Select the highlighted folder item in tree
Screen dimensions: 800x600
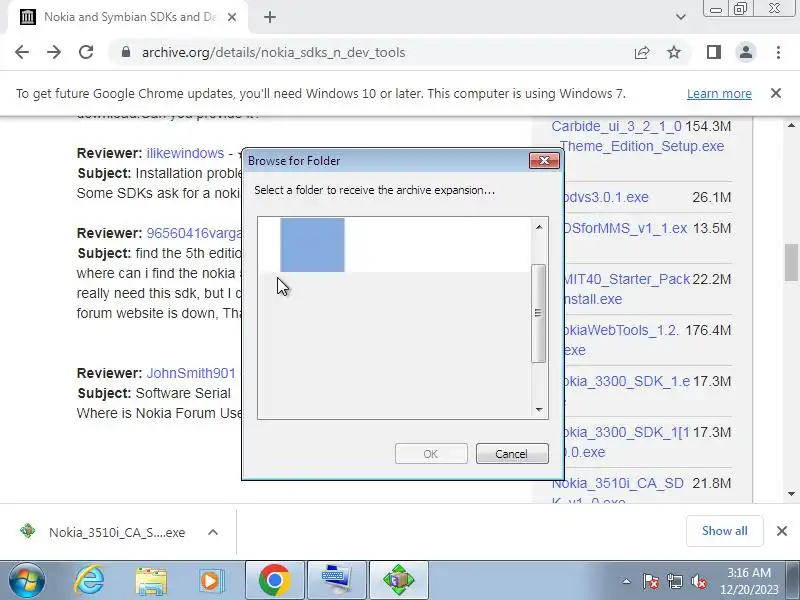[x=312, y=245]
